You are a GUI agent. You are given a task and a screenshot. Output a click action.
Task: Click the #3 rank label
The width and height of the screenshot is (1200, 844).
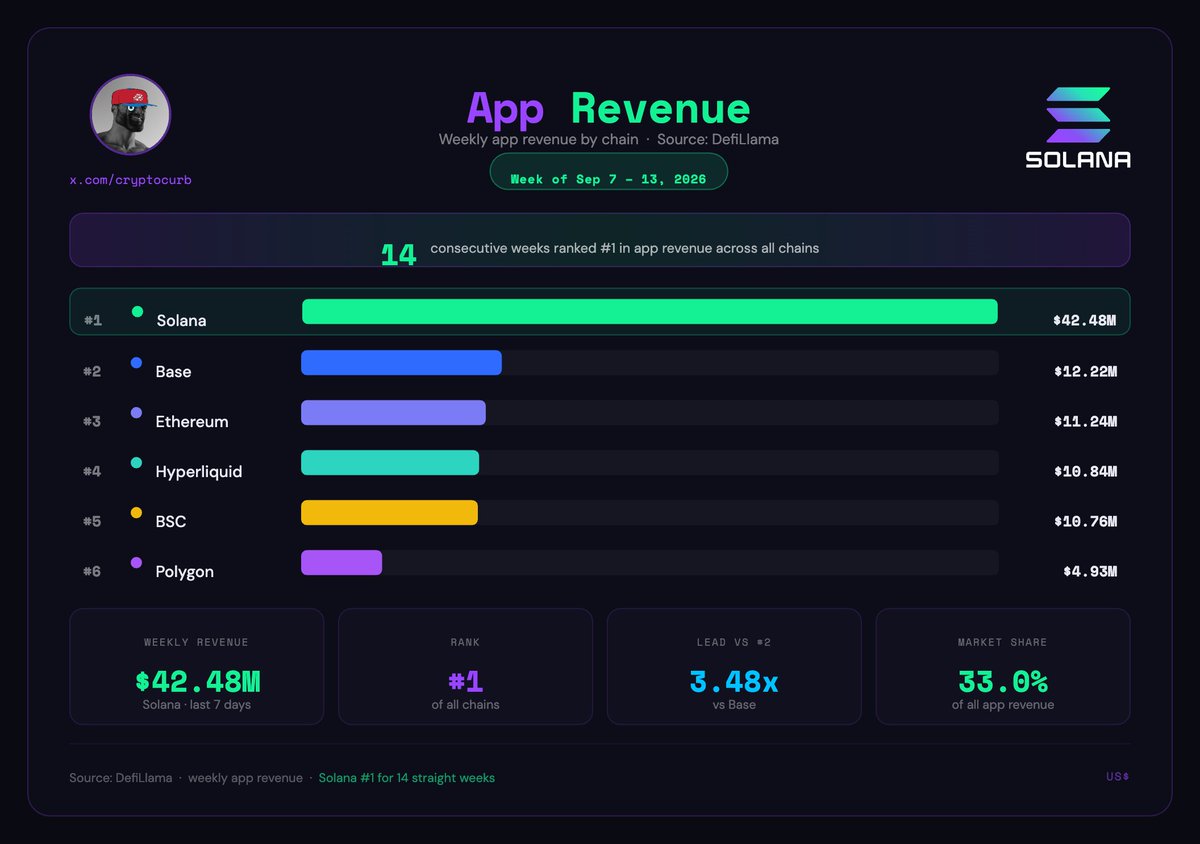(x=92, y=421)
